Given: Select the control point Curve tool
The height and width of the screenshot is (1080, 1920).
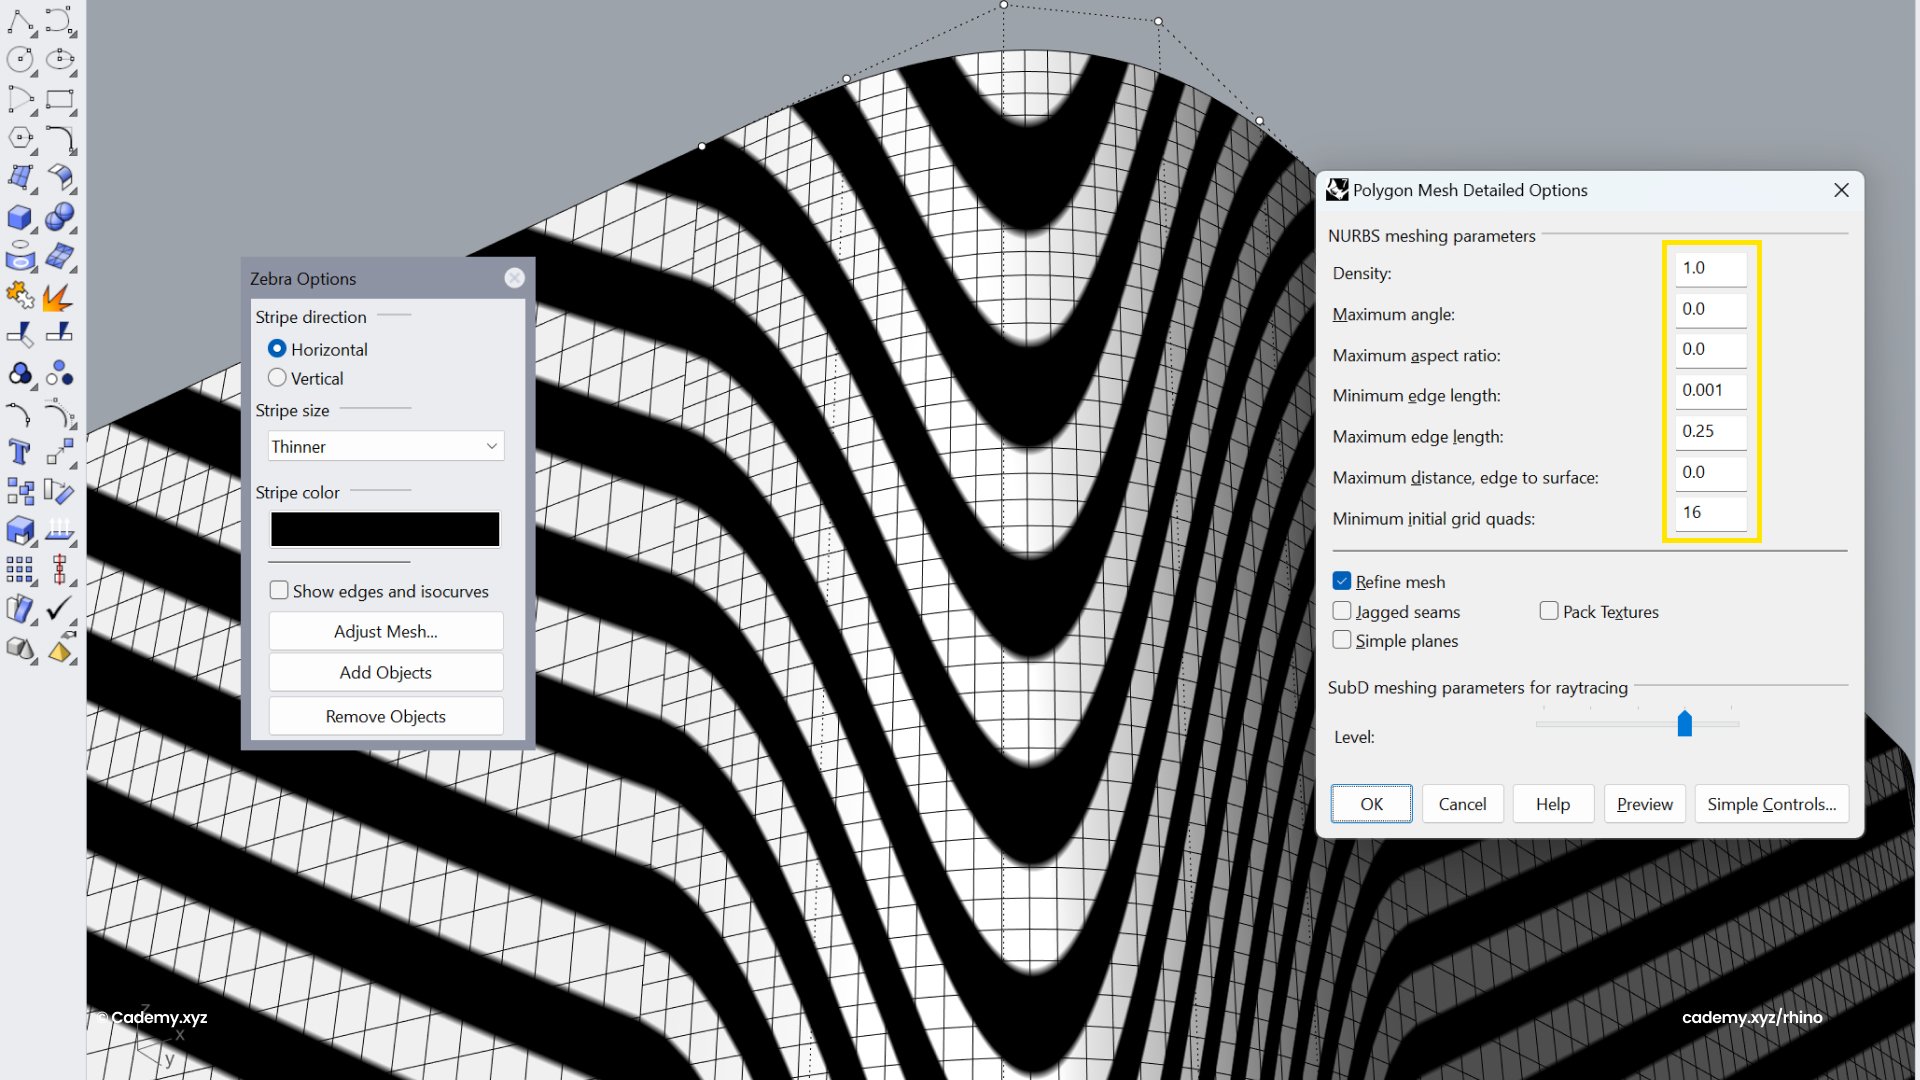Looking at the screenshot, I should tap(60, 20).
